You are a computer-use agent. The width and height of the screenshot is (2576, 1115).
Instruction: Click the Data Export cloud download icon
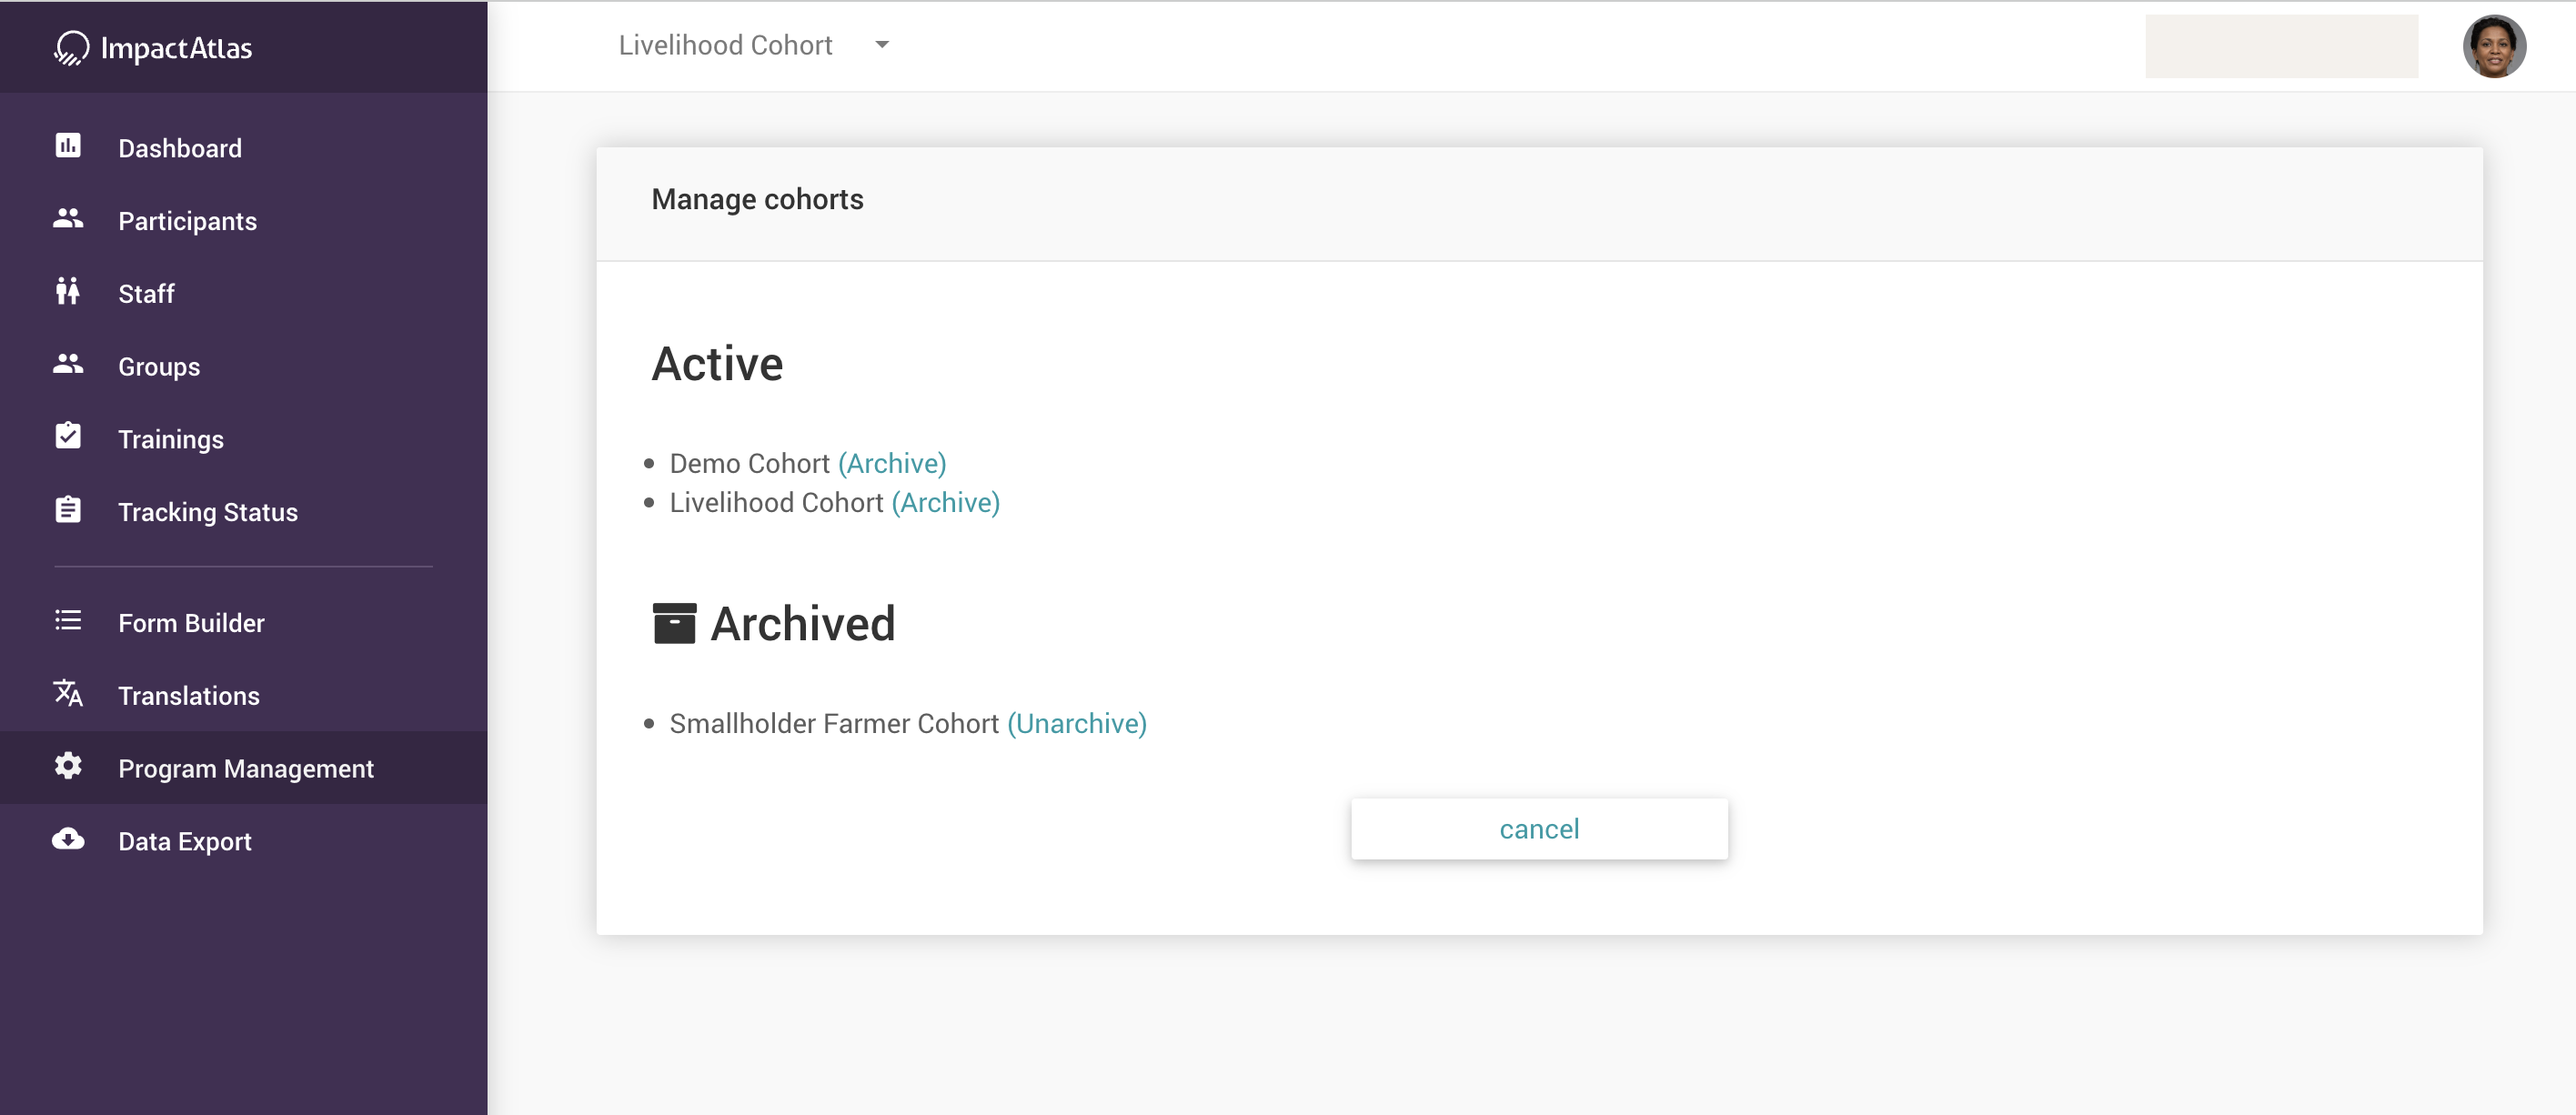68,839
